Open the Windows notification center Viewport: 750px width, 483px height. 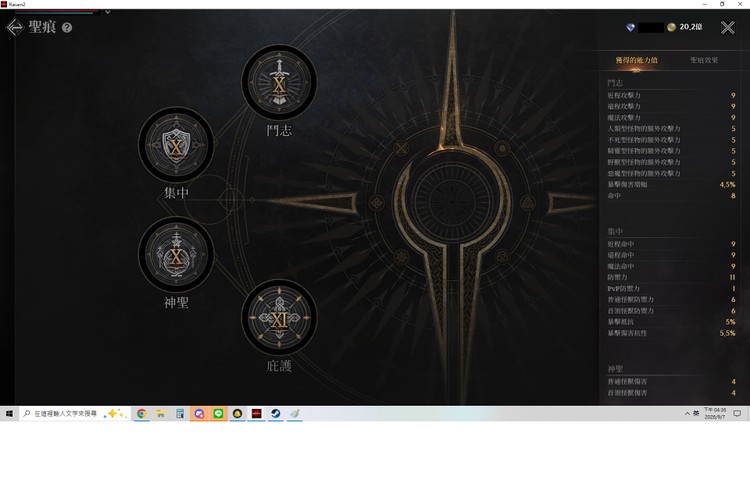coord(737,414)
